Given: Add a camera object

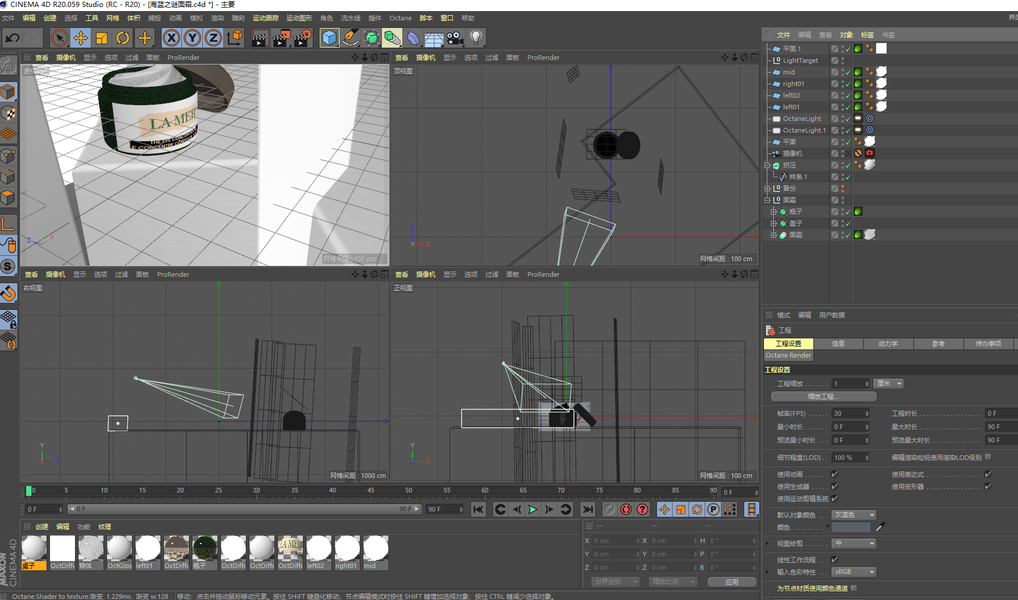Looking at the screenshot, I should (x=455, y=38).
